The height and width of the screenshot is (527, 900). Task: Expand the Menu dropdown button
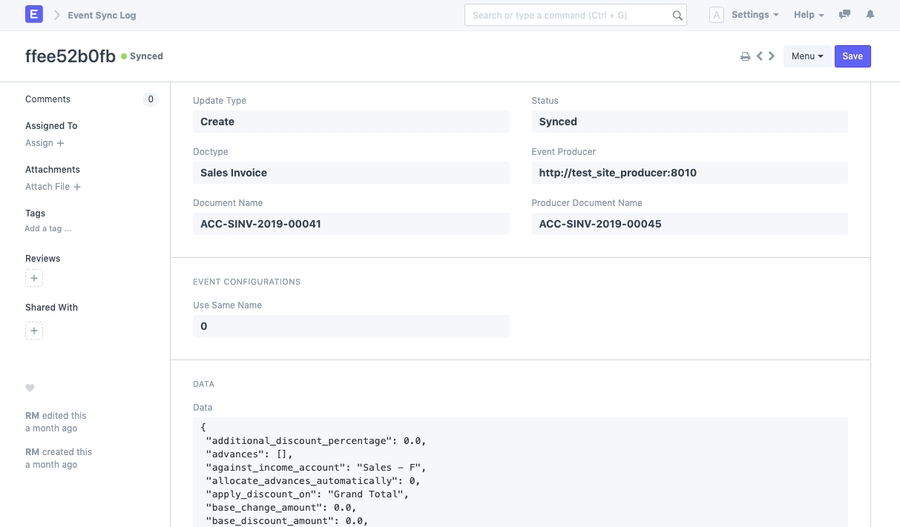point(807,57)
